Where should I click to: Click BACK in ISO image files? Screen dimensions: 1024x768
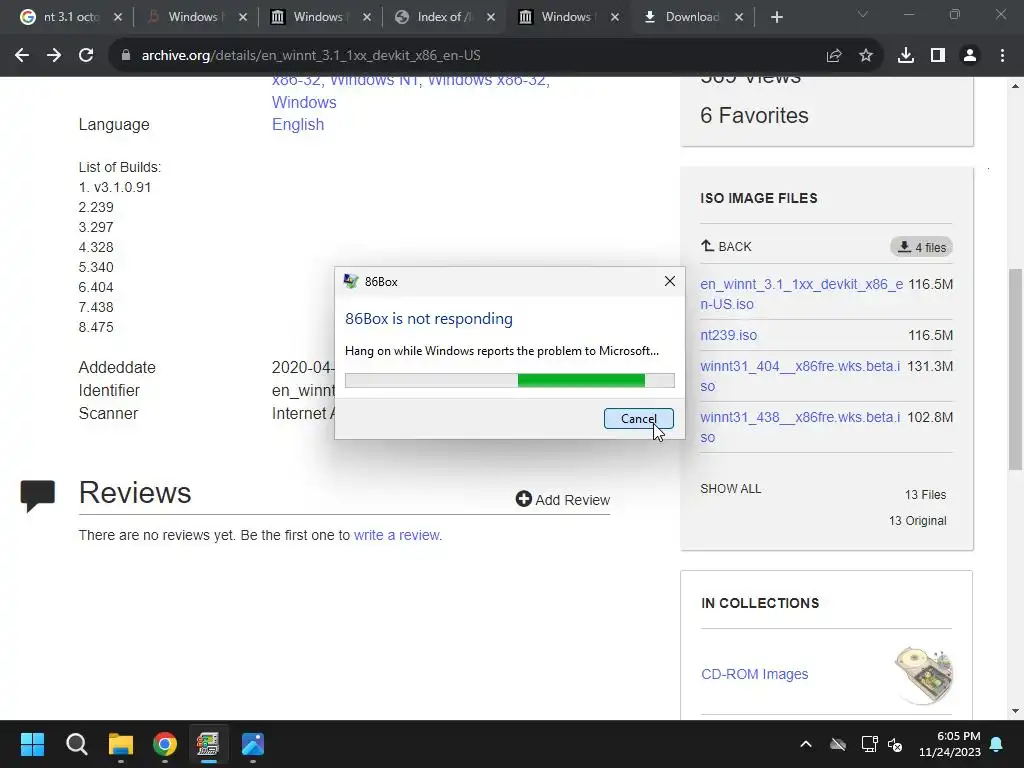726,246
